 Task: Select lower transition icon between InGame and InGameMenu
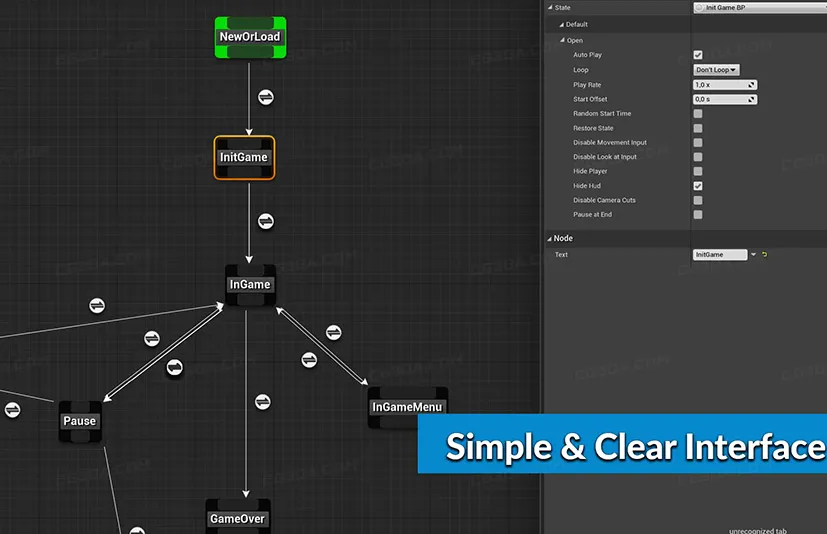click(309, 360)
